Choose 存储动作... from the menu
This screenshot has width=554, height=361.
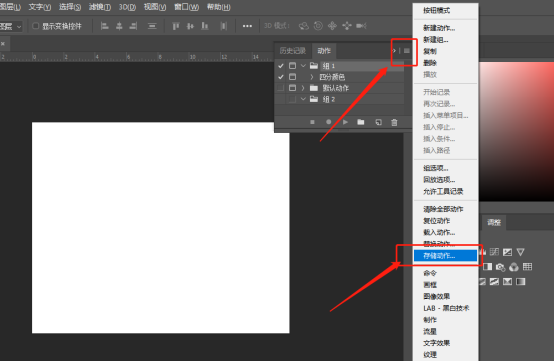tap(445, 256)
